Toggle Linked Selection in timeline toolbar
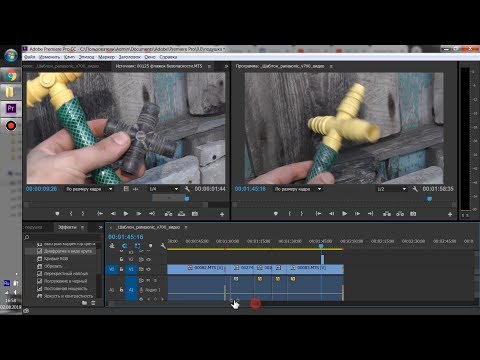 tap(137, 246)
